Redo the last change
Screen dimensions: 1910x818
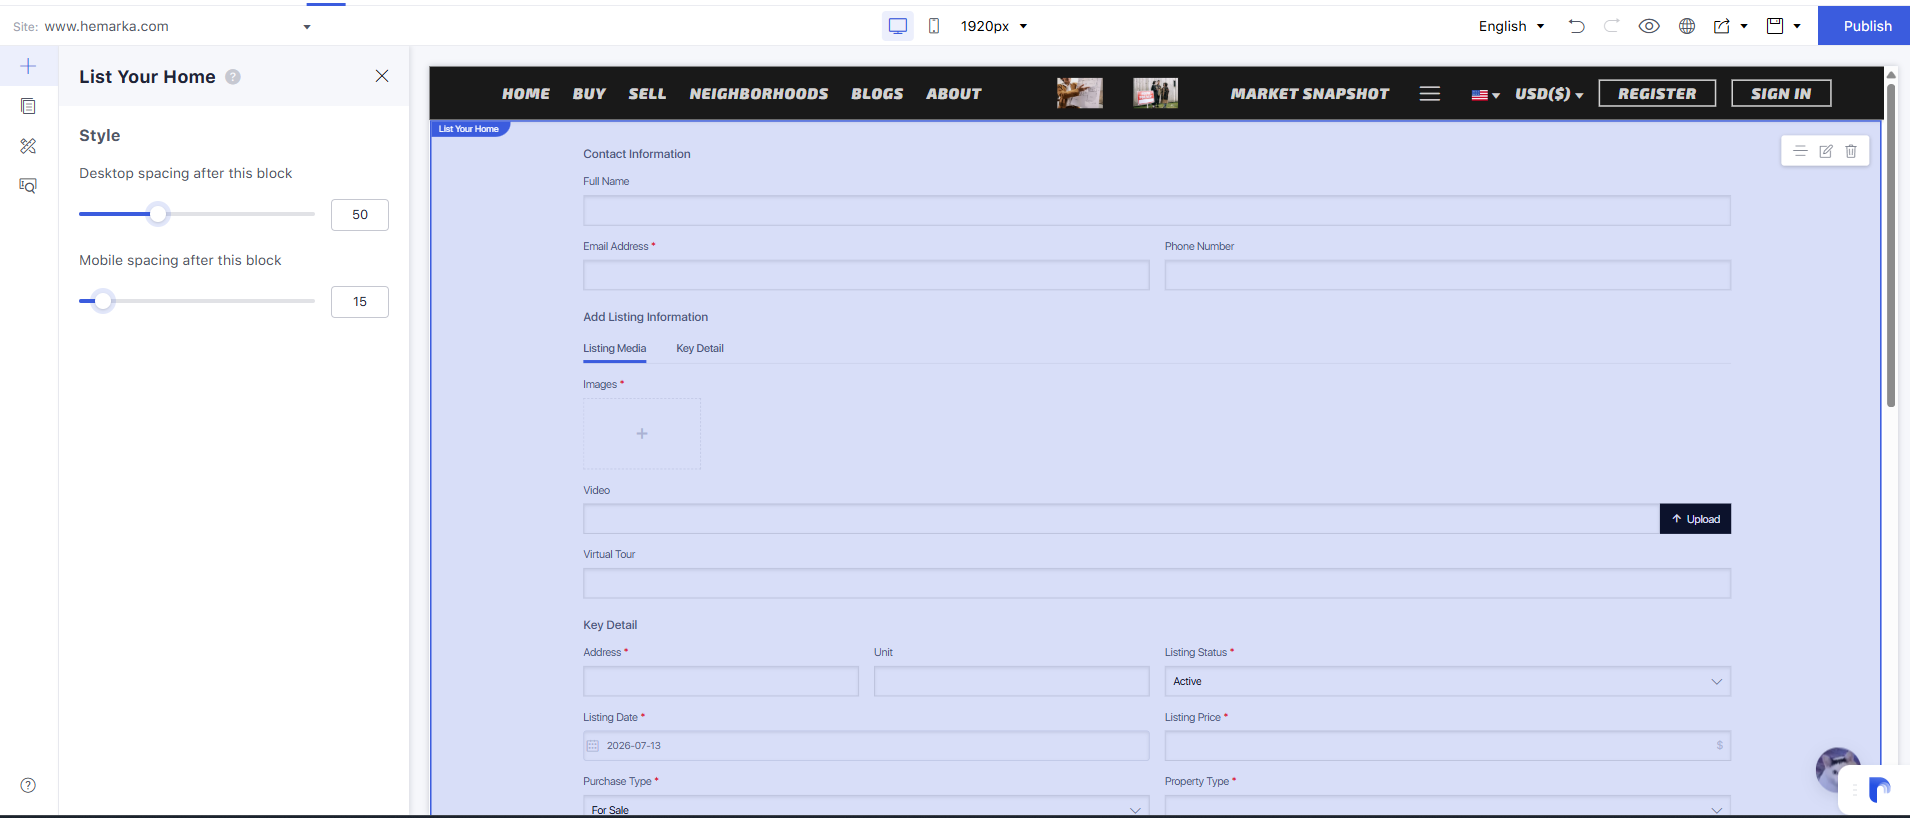[x=1611, y=26]
